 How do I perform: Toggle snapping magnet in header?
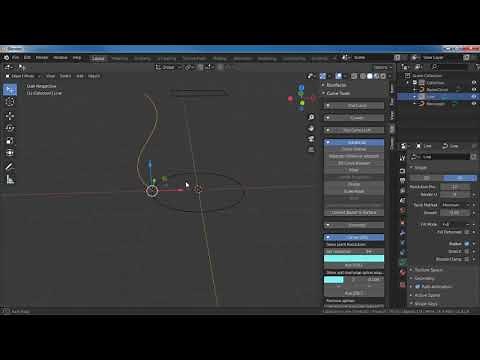[201, 67]
